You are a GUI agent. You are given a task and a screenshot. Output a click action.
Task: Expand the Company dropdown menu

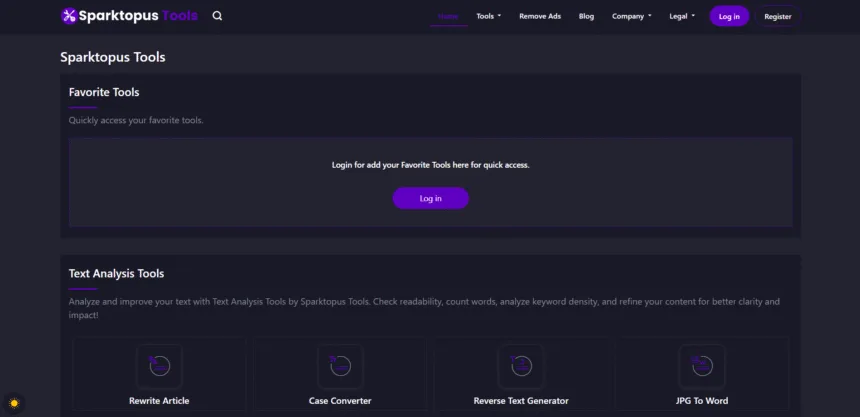(x=631, y=16)
